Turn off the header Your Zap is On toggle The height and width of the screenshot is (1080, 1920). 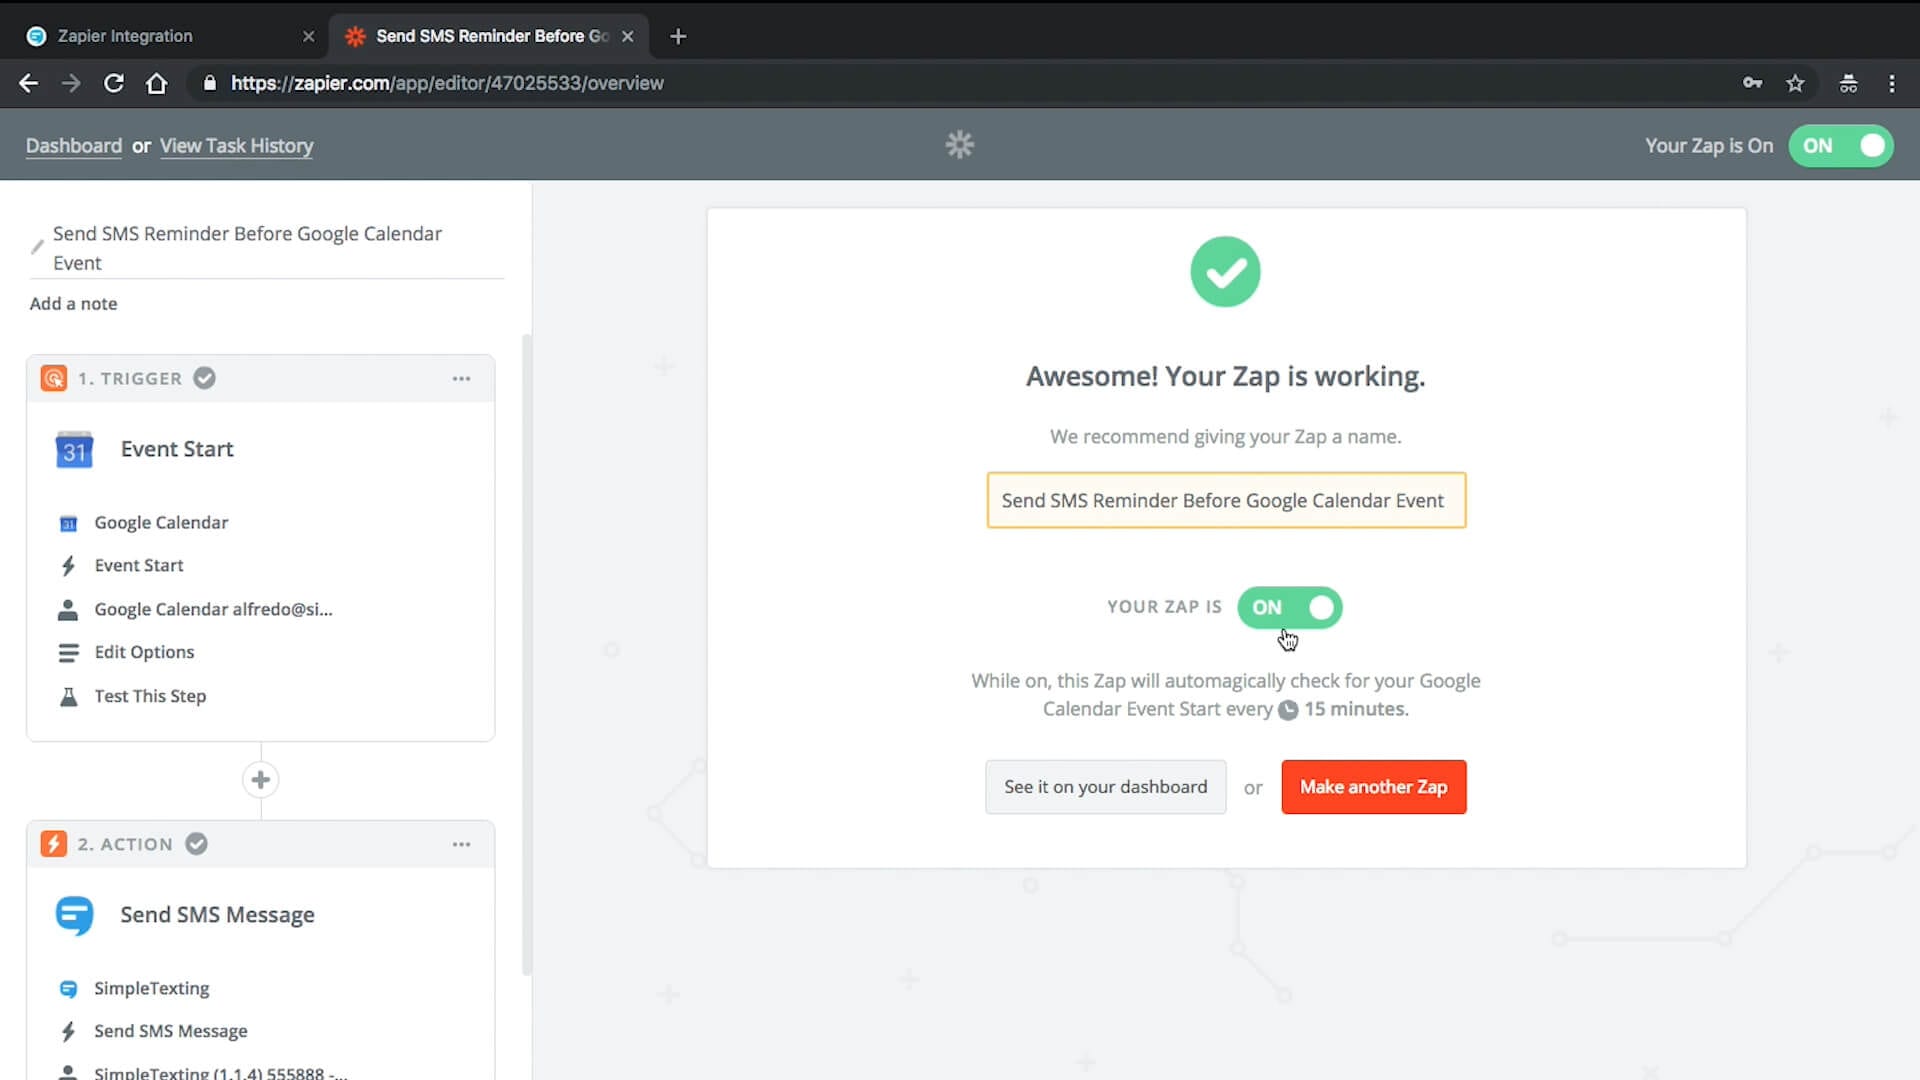click(x=1840, y=146)
